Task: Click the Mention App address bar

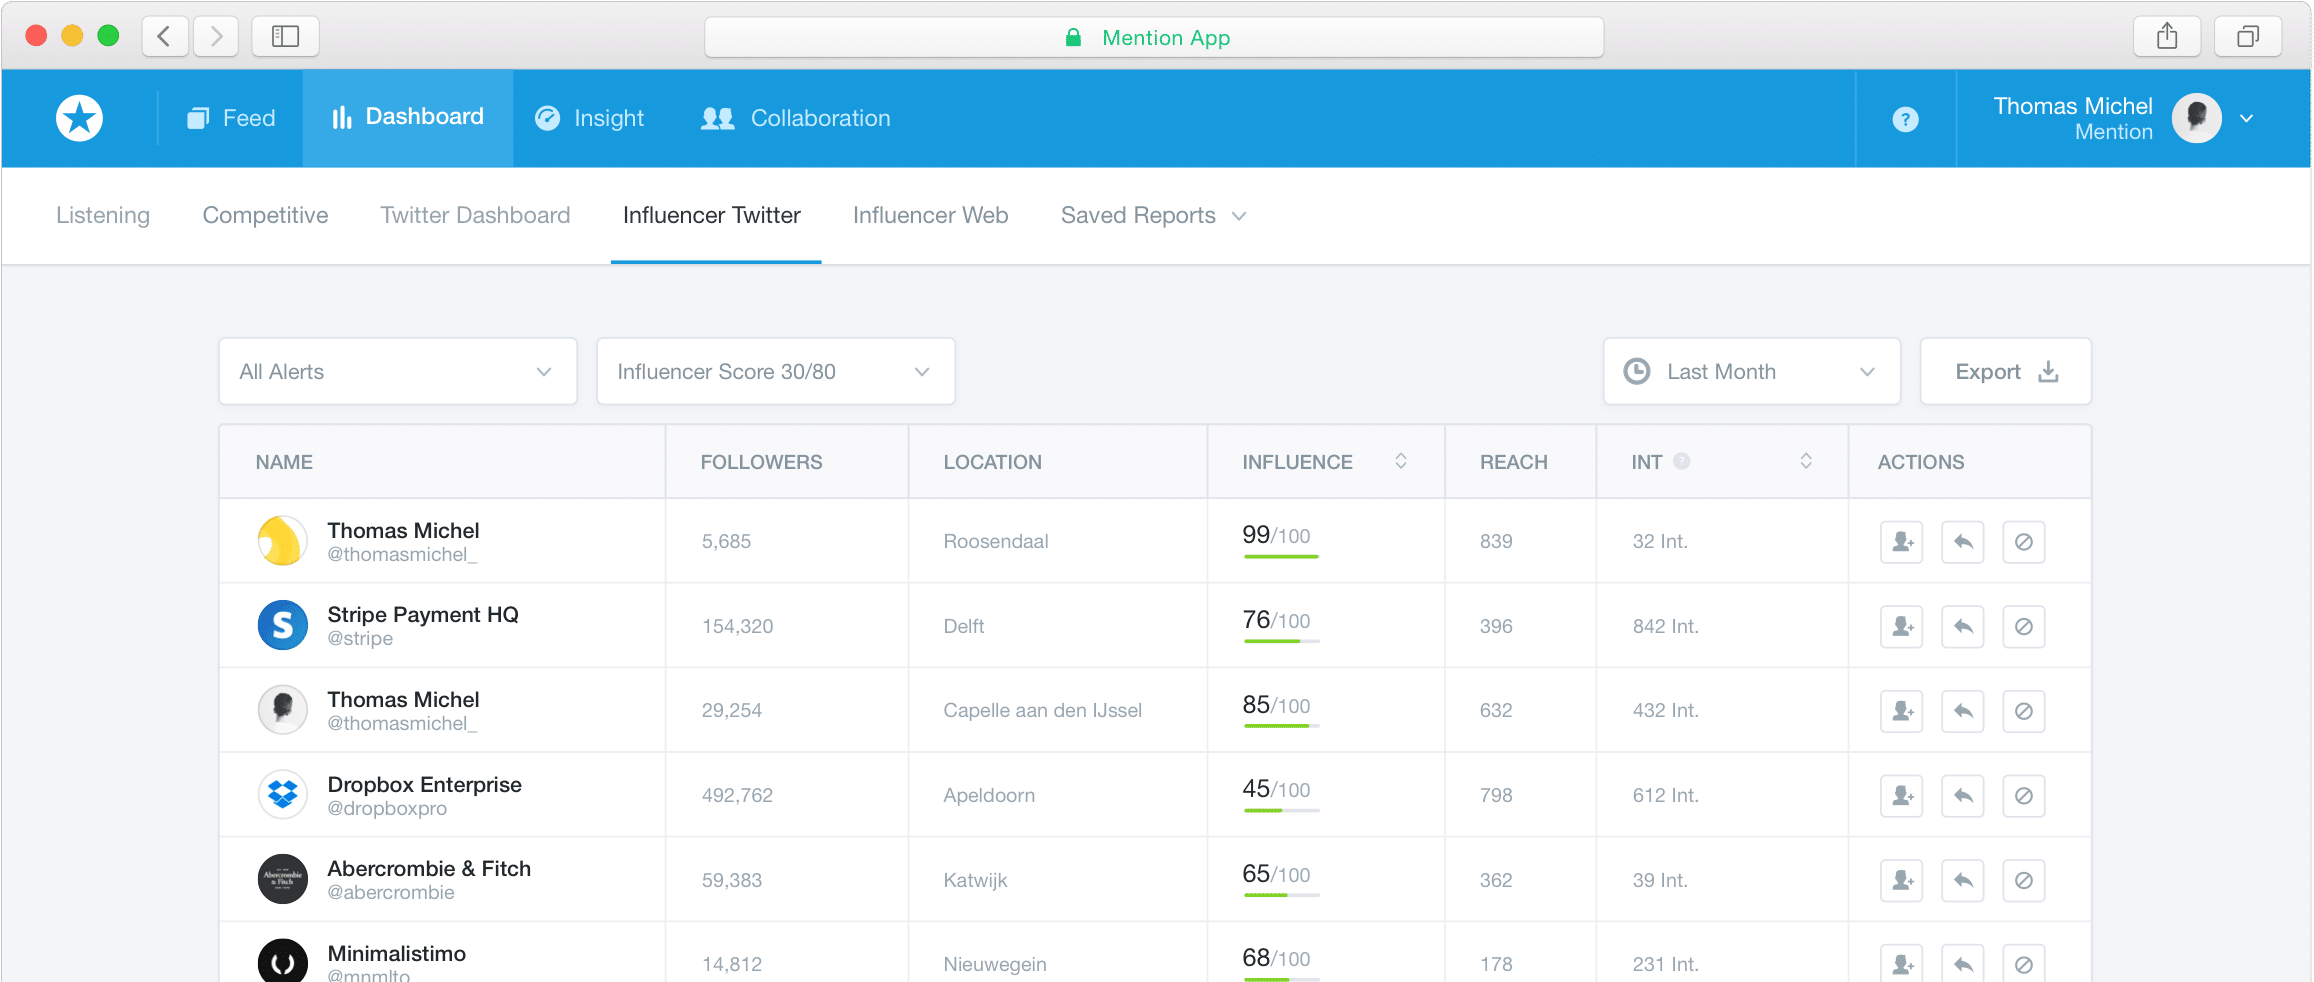Action: [1154, 37]
